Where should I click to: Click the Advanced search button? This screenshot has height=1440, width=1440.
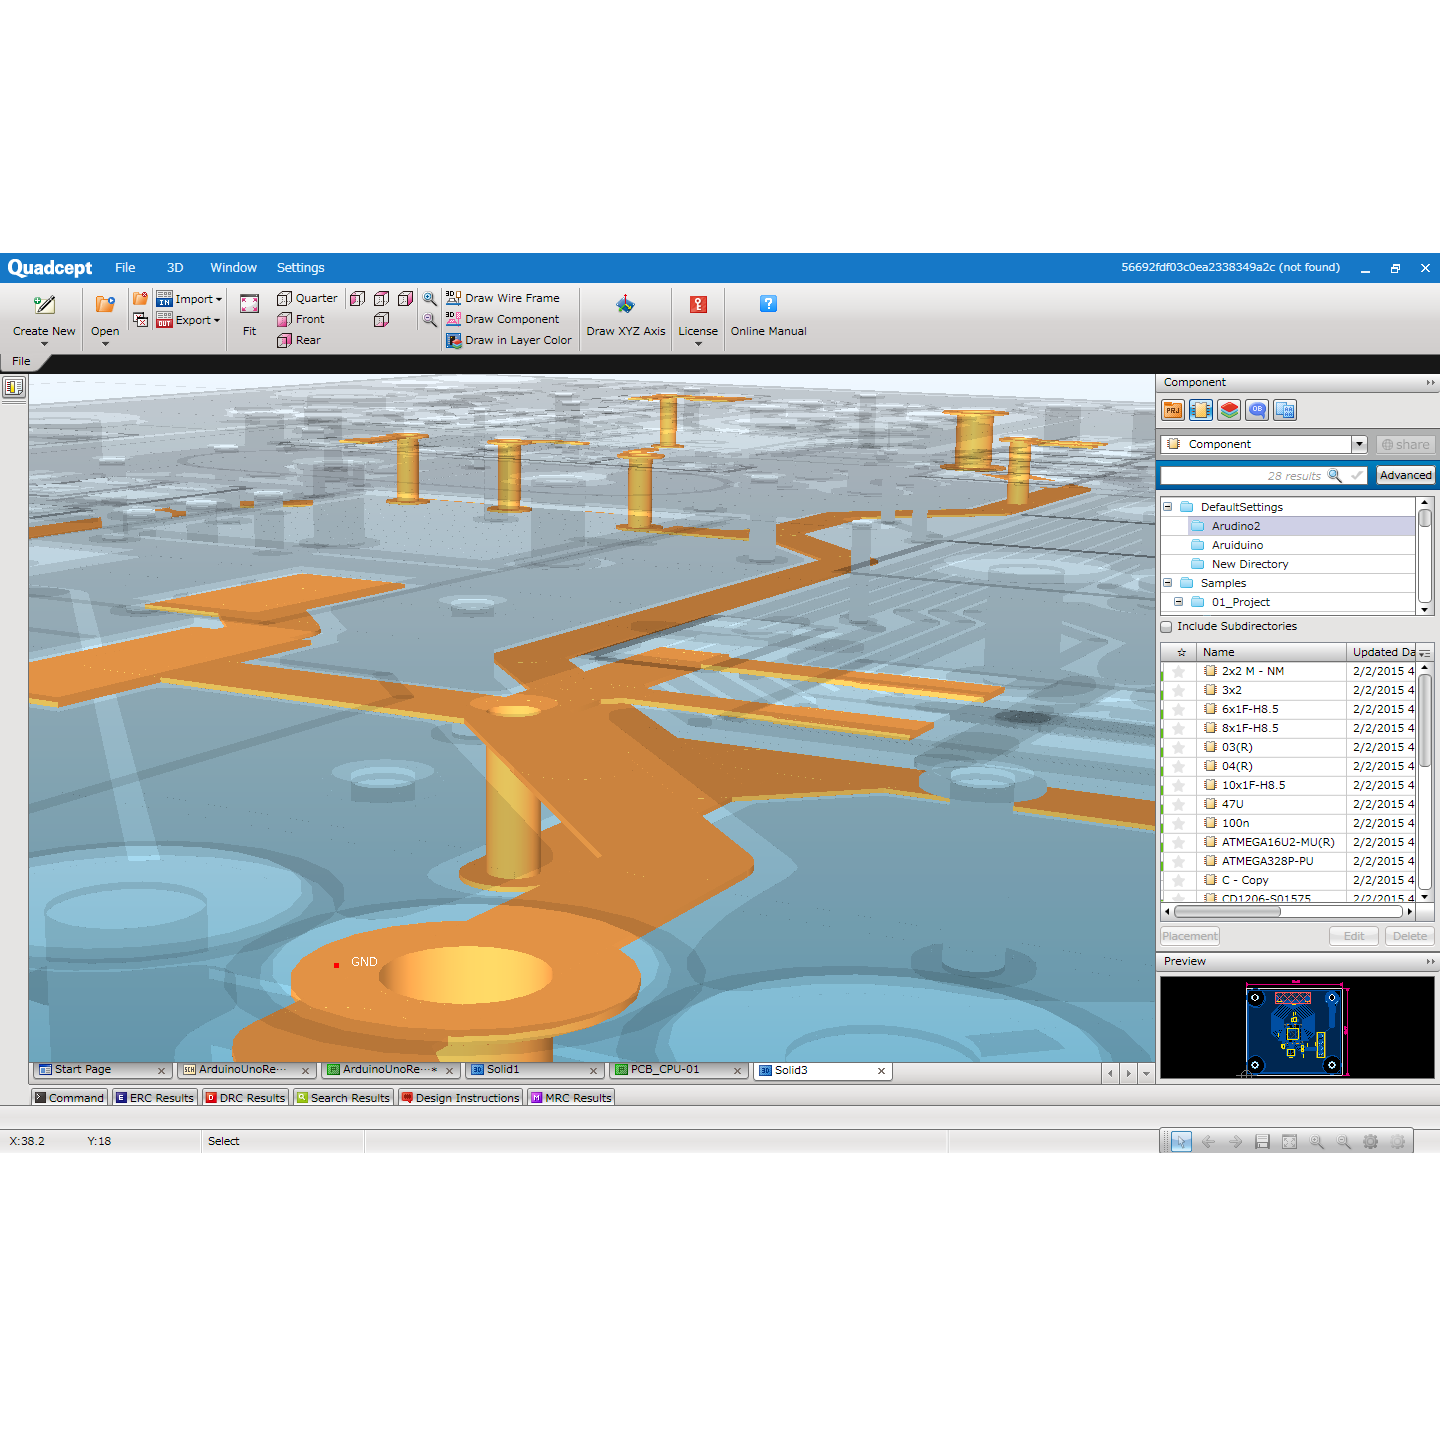[x=1405, y=475]
